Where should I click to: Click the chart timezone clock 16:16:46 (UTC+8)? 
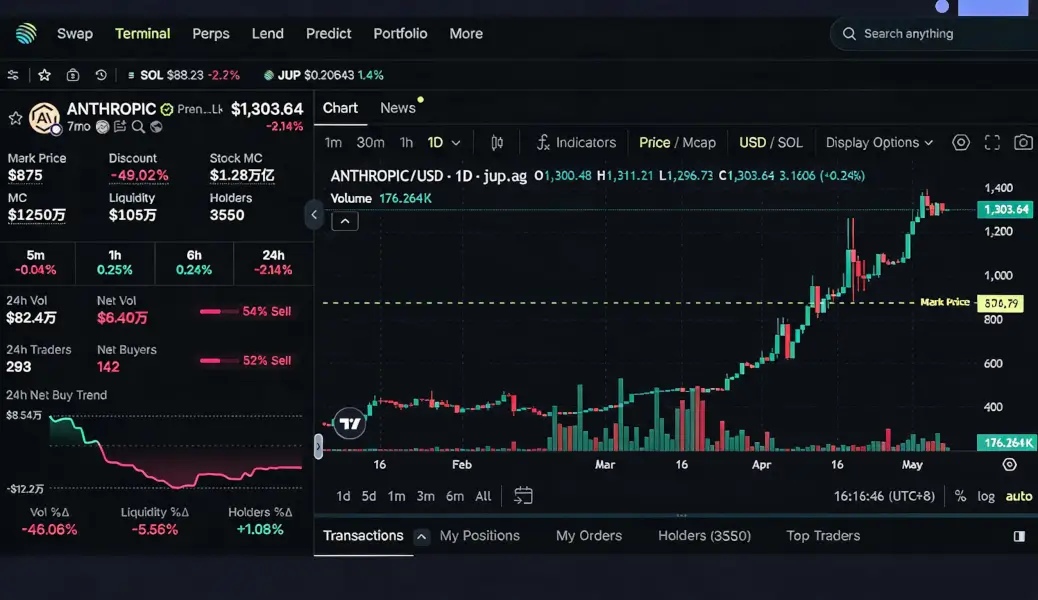click(884, 496)
